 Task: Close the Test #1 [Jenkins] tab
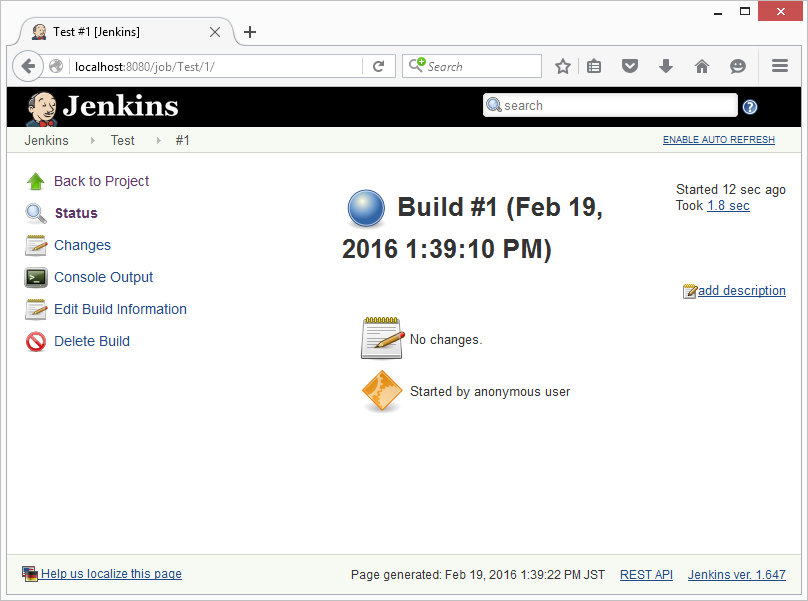point(215,32)
